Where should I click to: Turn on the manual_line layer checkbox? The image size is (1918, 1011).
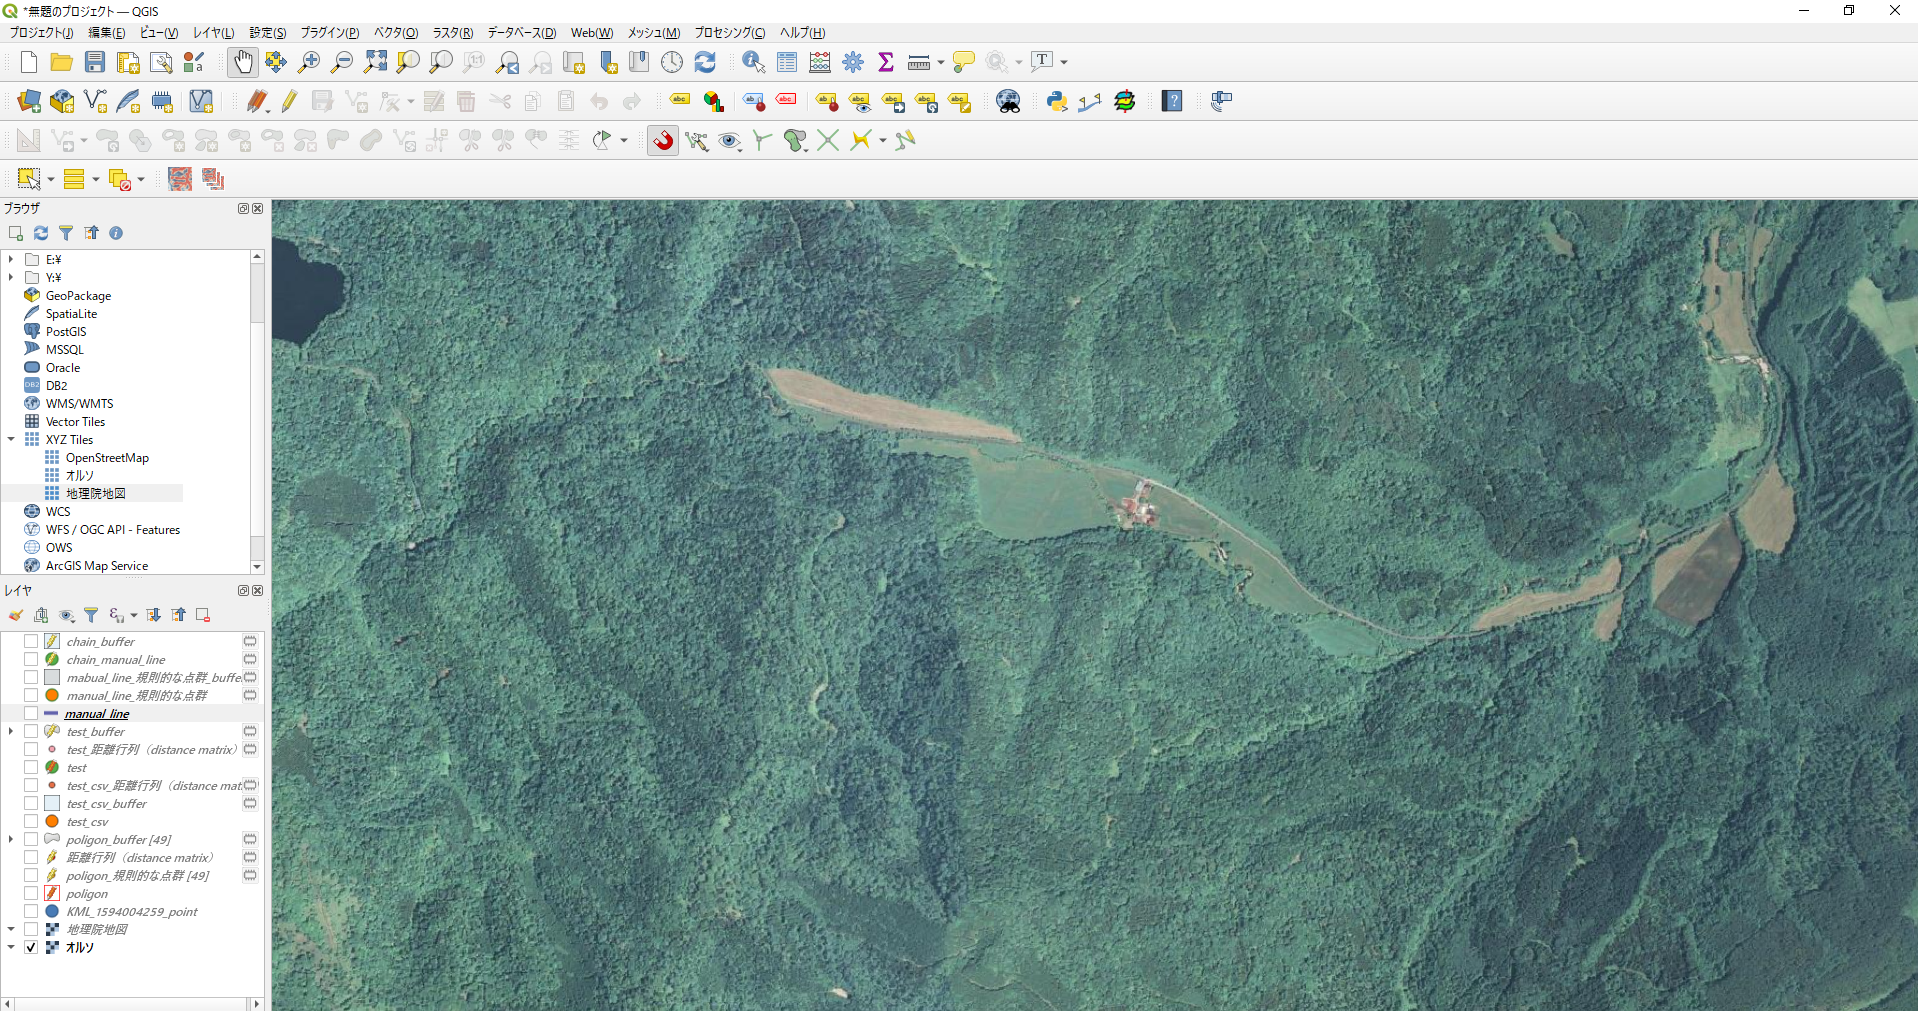click(31, 713)
